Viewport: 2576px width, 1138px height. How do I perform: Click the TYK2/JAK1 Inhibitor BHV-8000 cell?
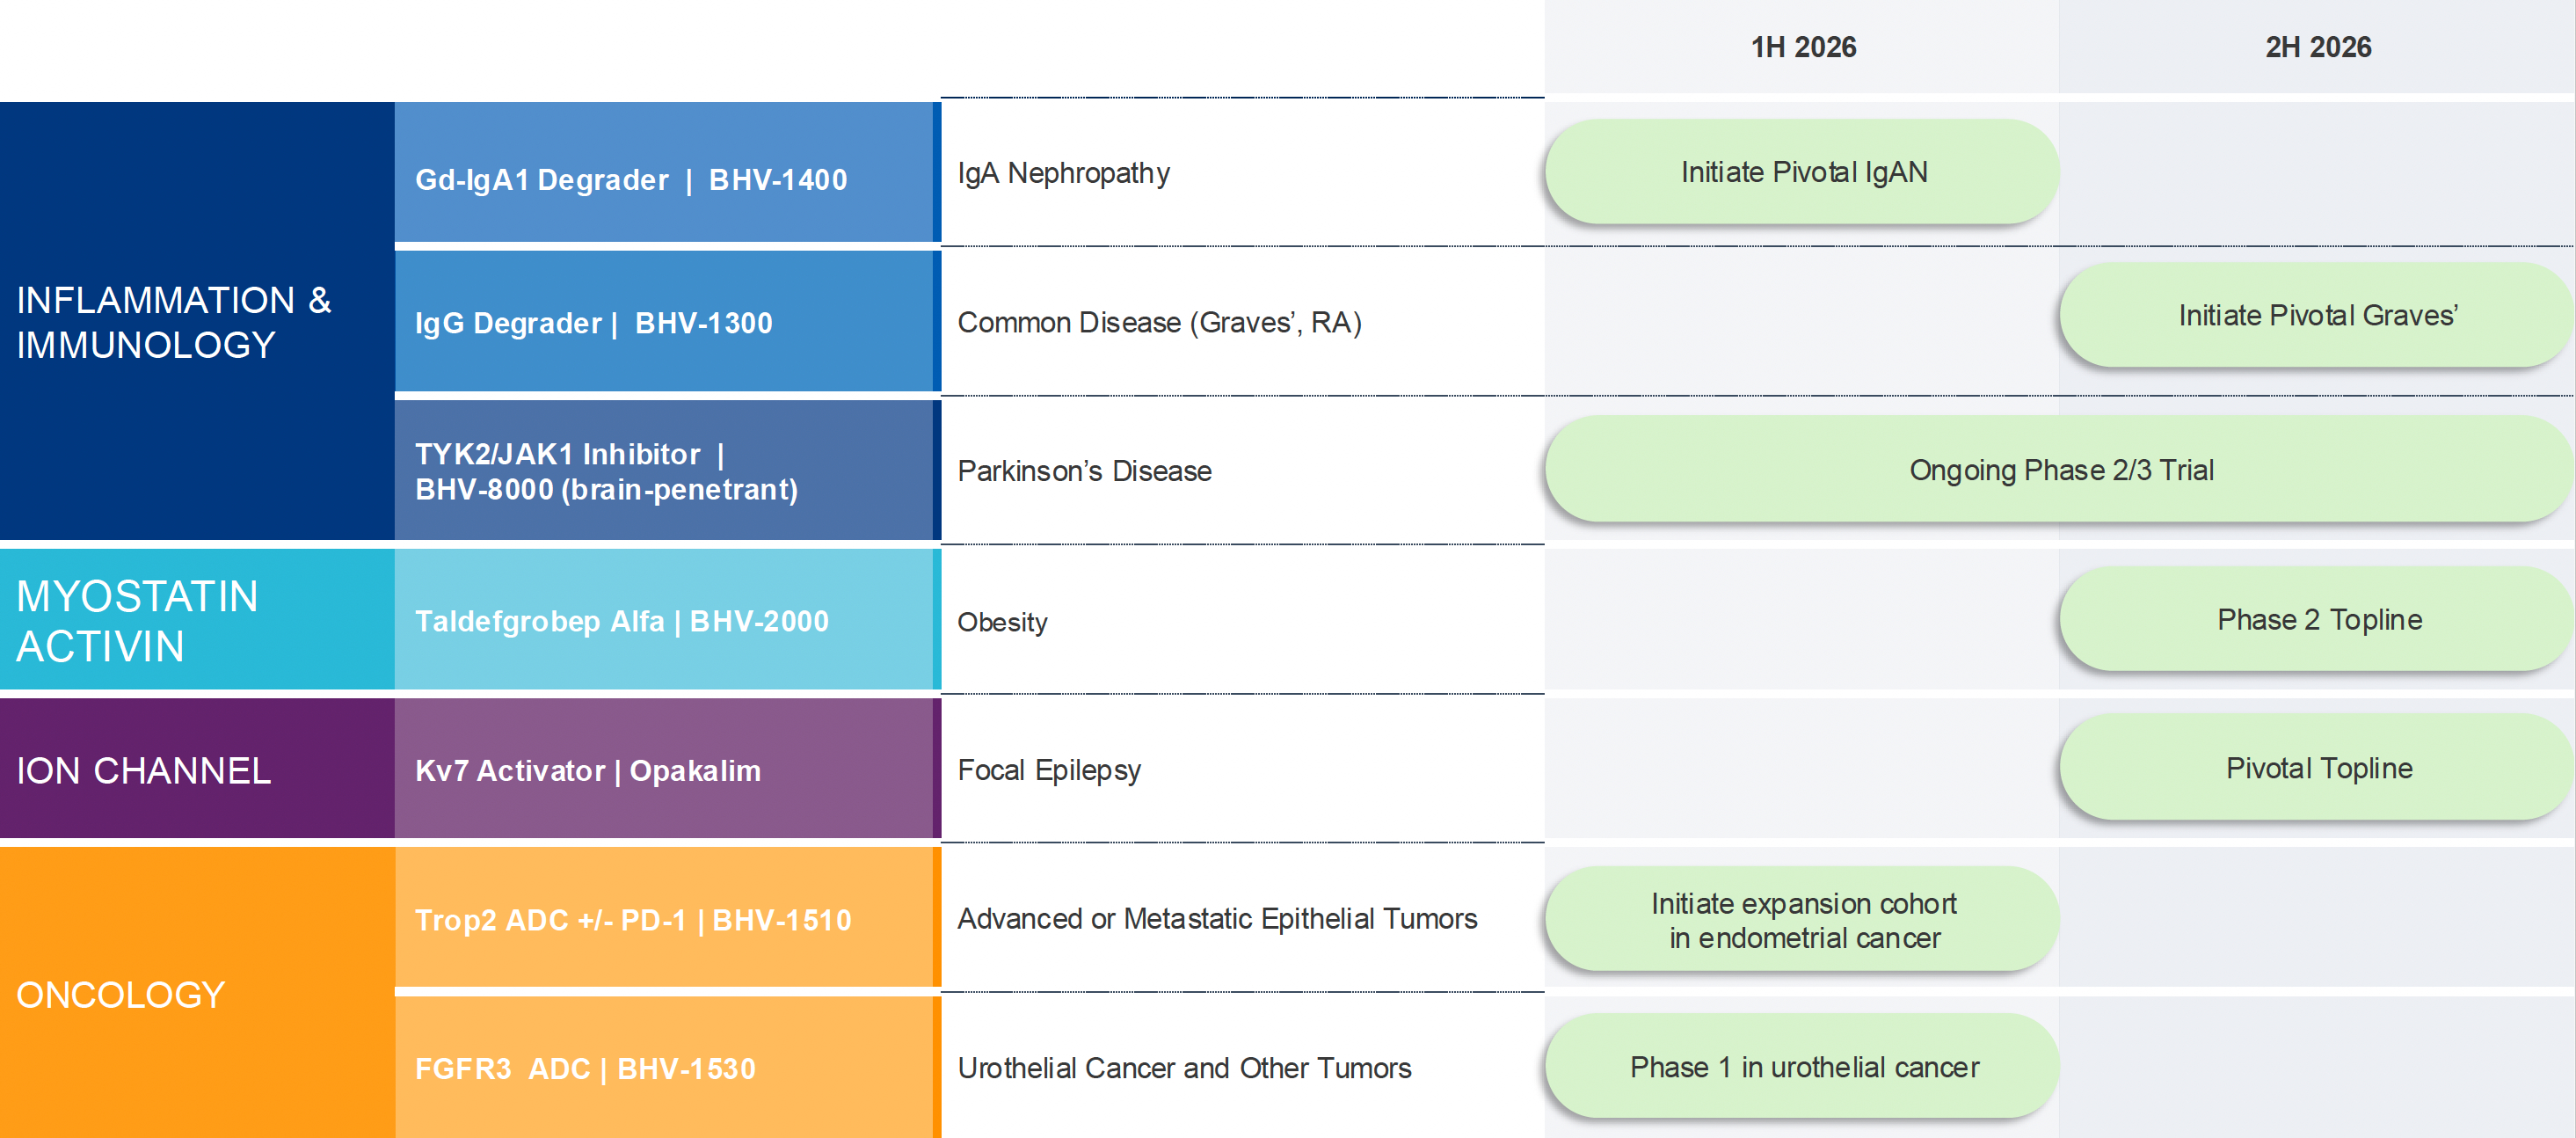[665, 471]
